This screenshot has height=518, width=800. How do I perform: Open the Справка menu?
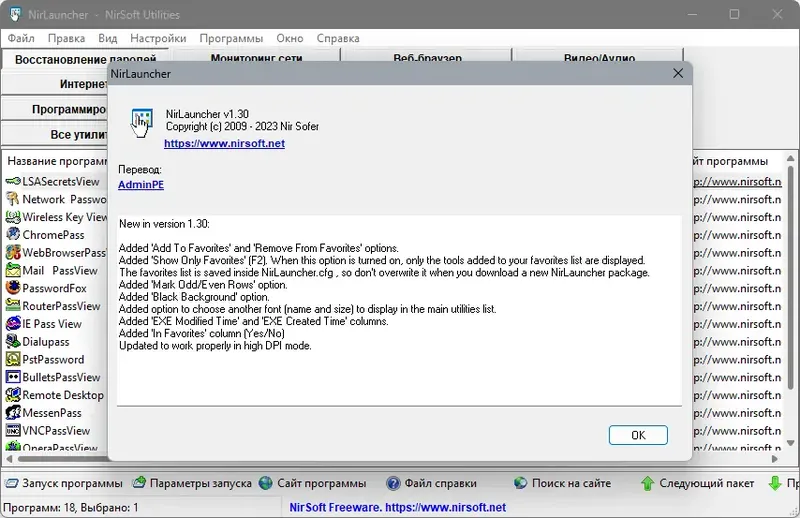(338, 38)
